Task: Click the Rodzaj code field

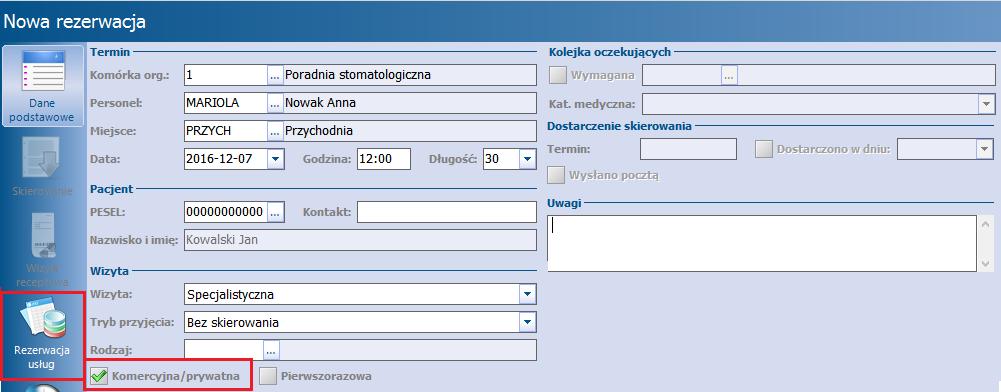Action: pyautogui.click(x=223, y=350)
